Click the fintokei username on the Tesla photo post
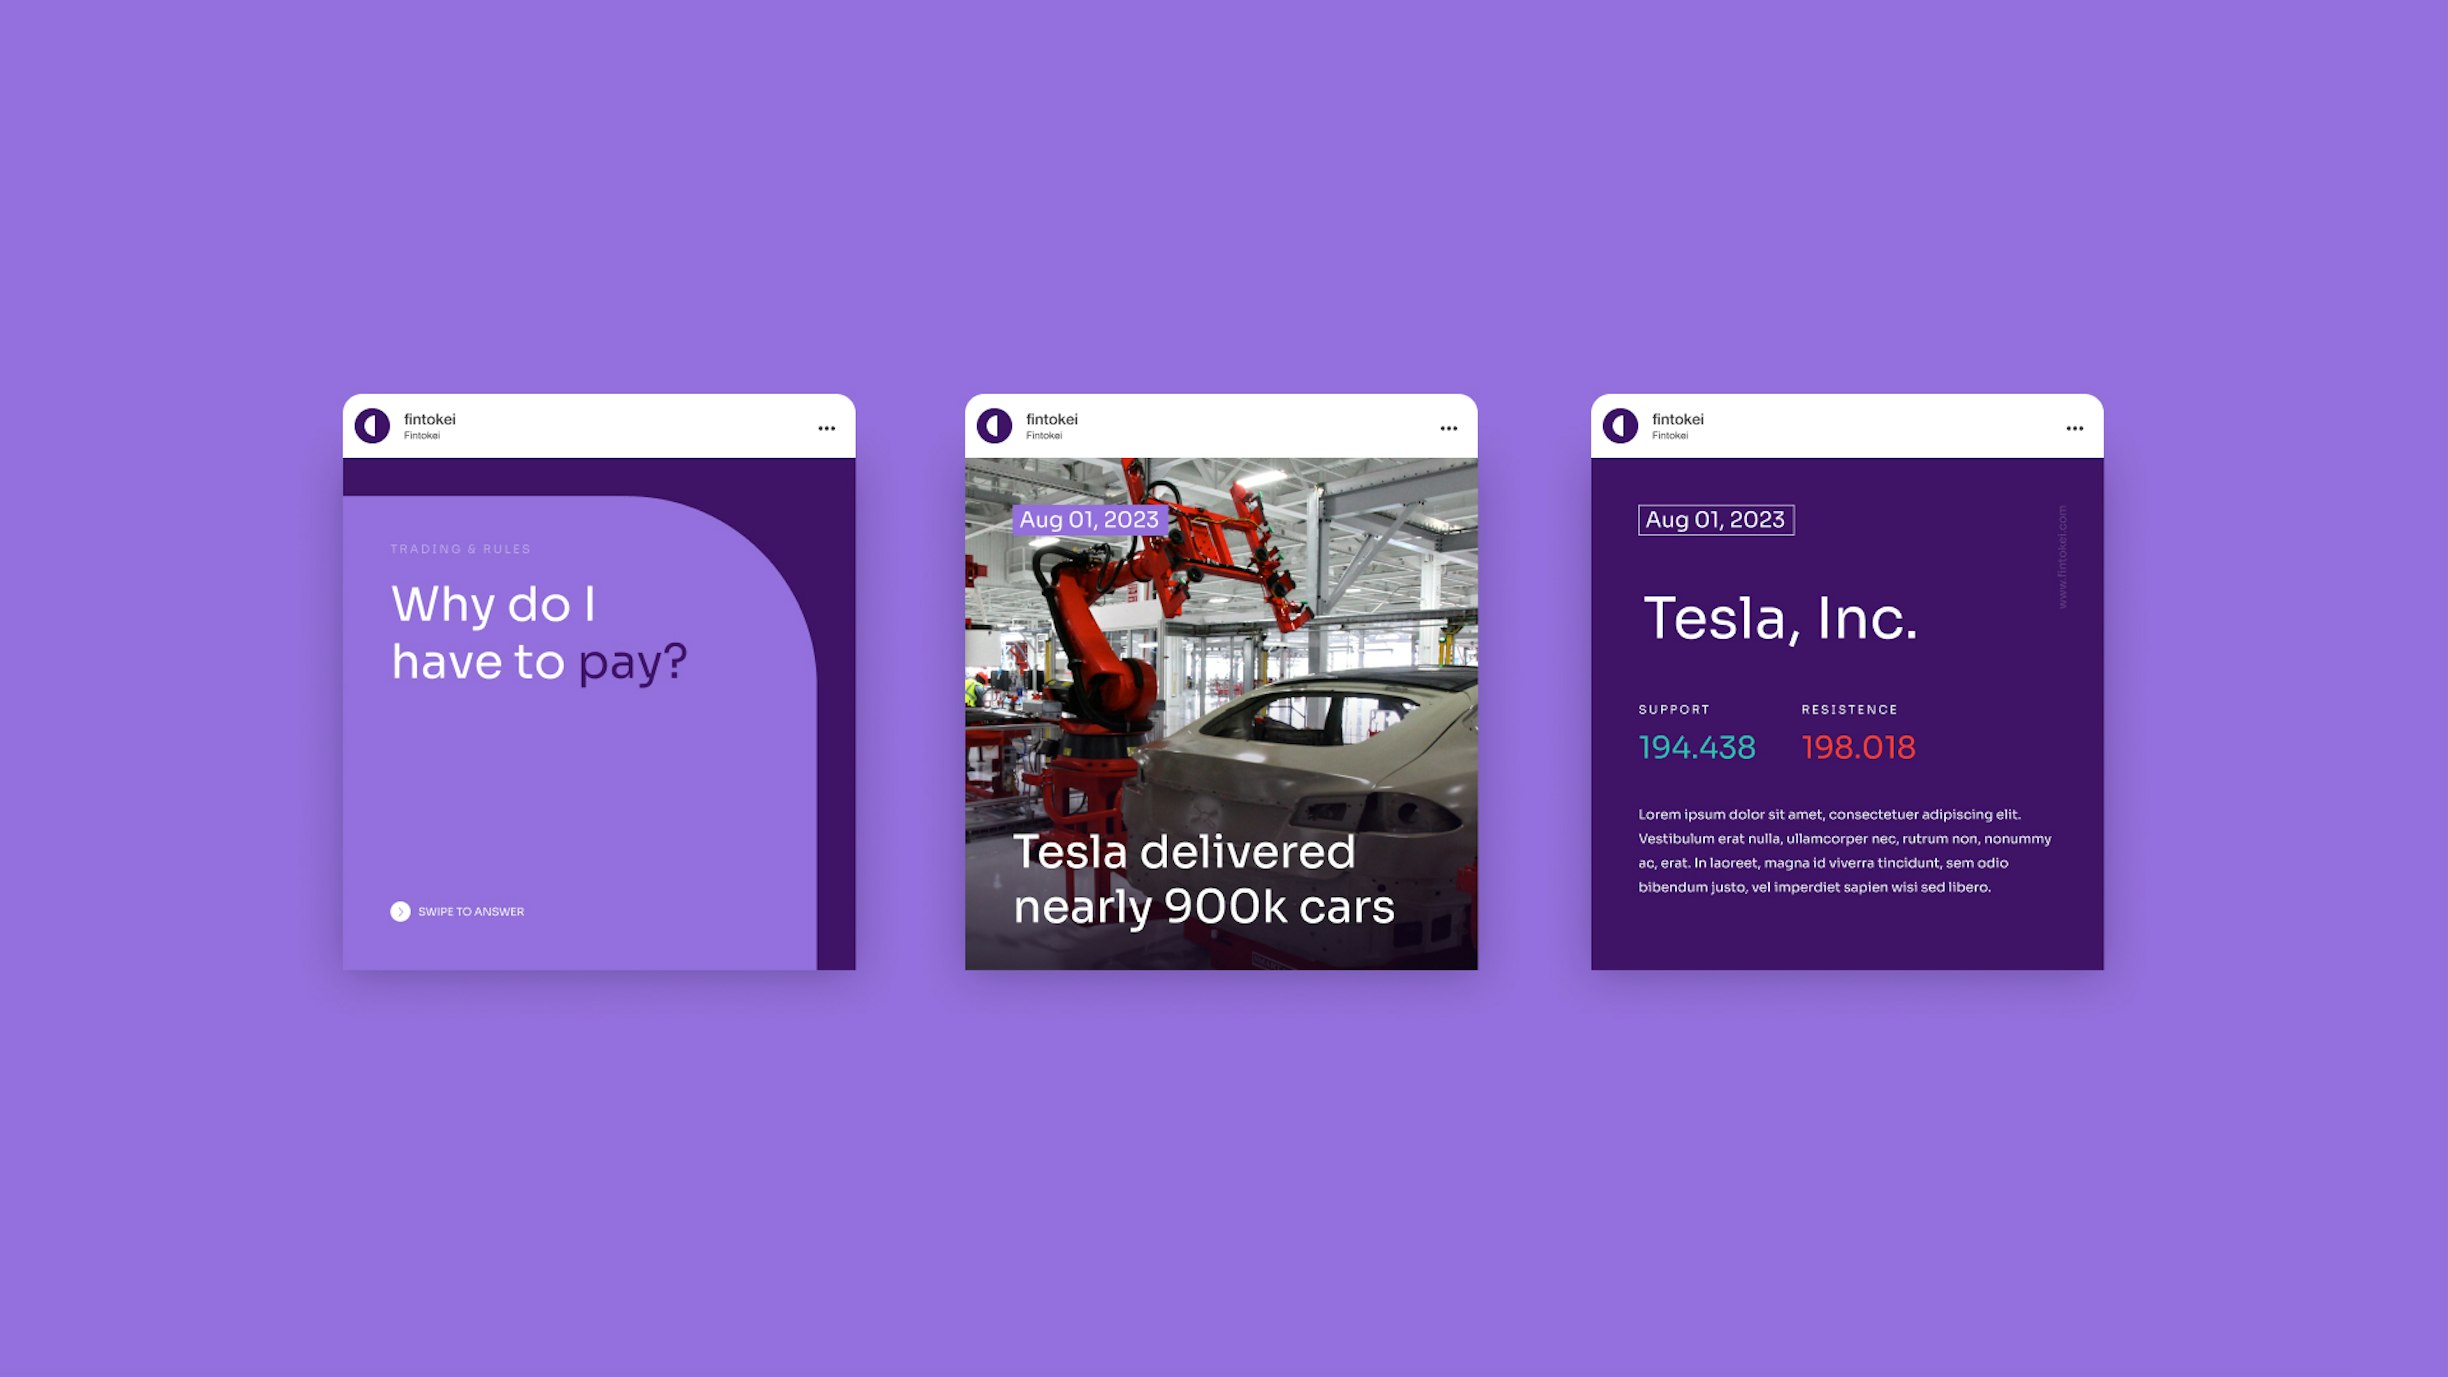The height and width of the screenshot is (1377, 2448). (1052, 419)
